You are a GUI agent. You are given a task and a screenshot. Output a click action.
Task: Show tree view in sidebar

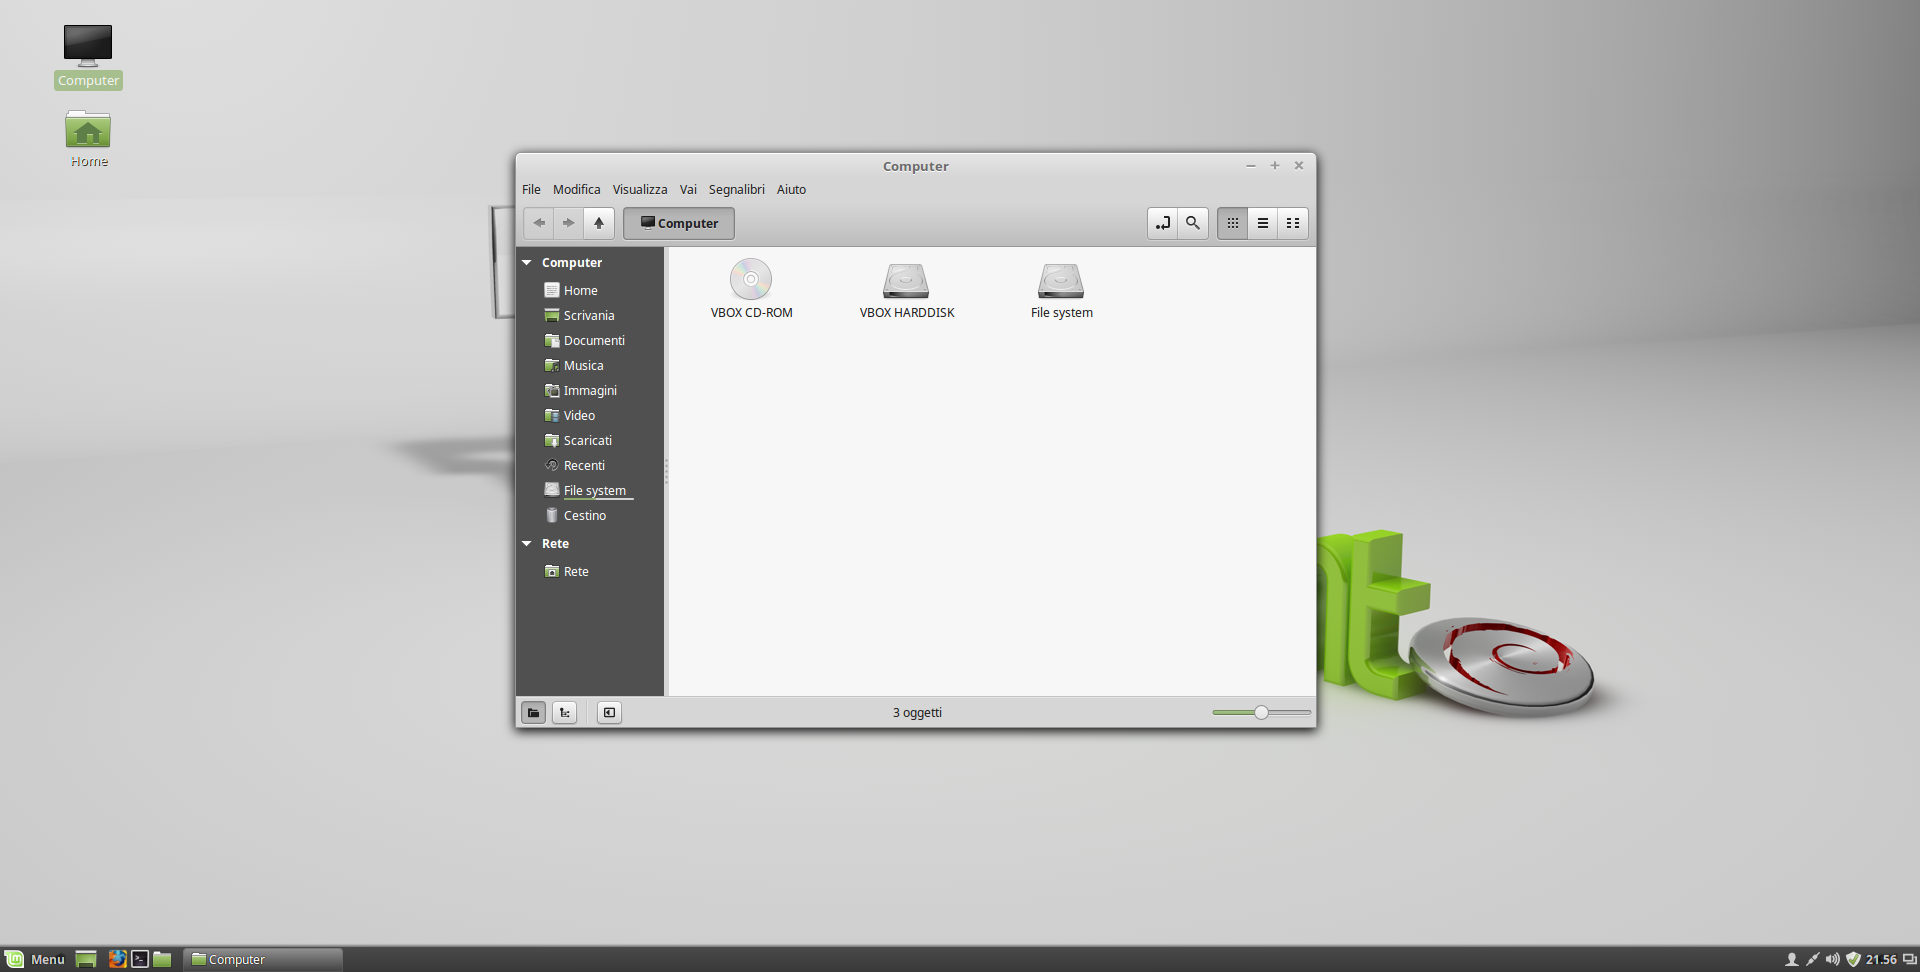(564, 713)
